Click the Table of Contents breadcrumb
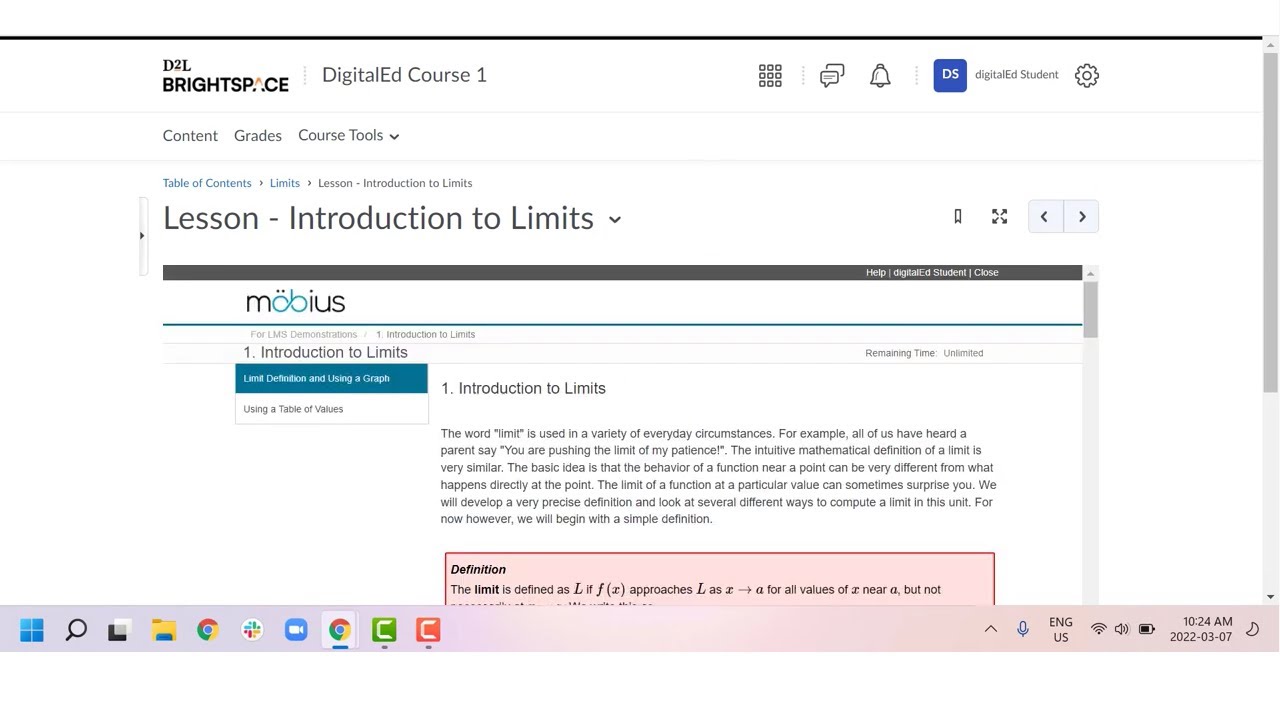This screenshot has height=720, width=1280. click(207, 183)
